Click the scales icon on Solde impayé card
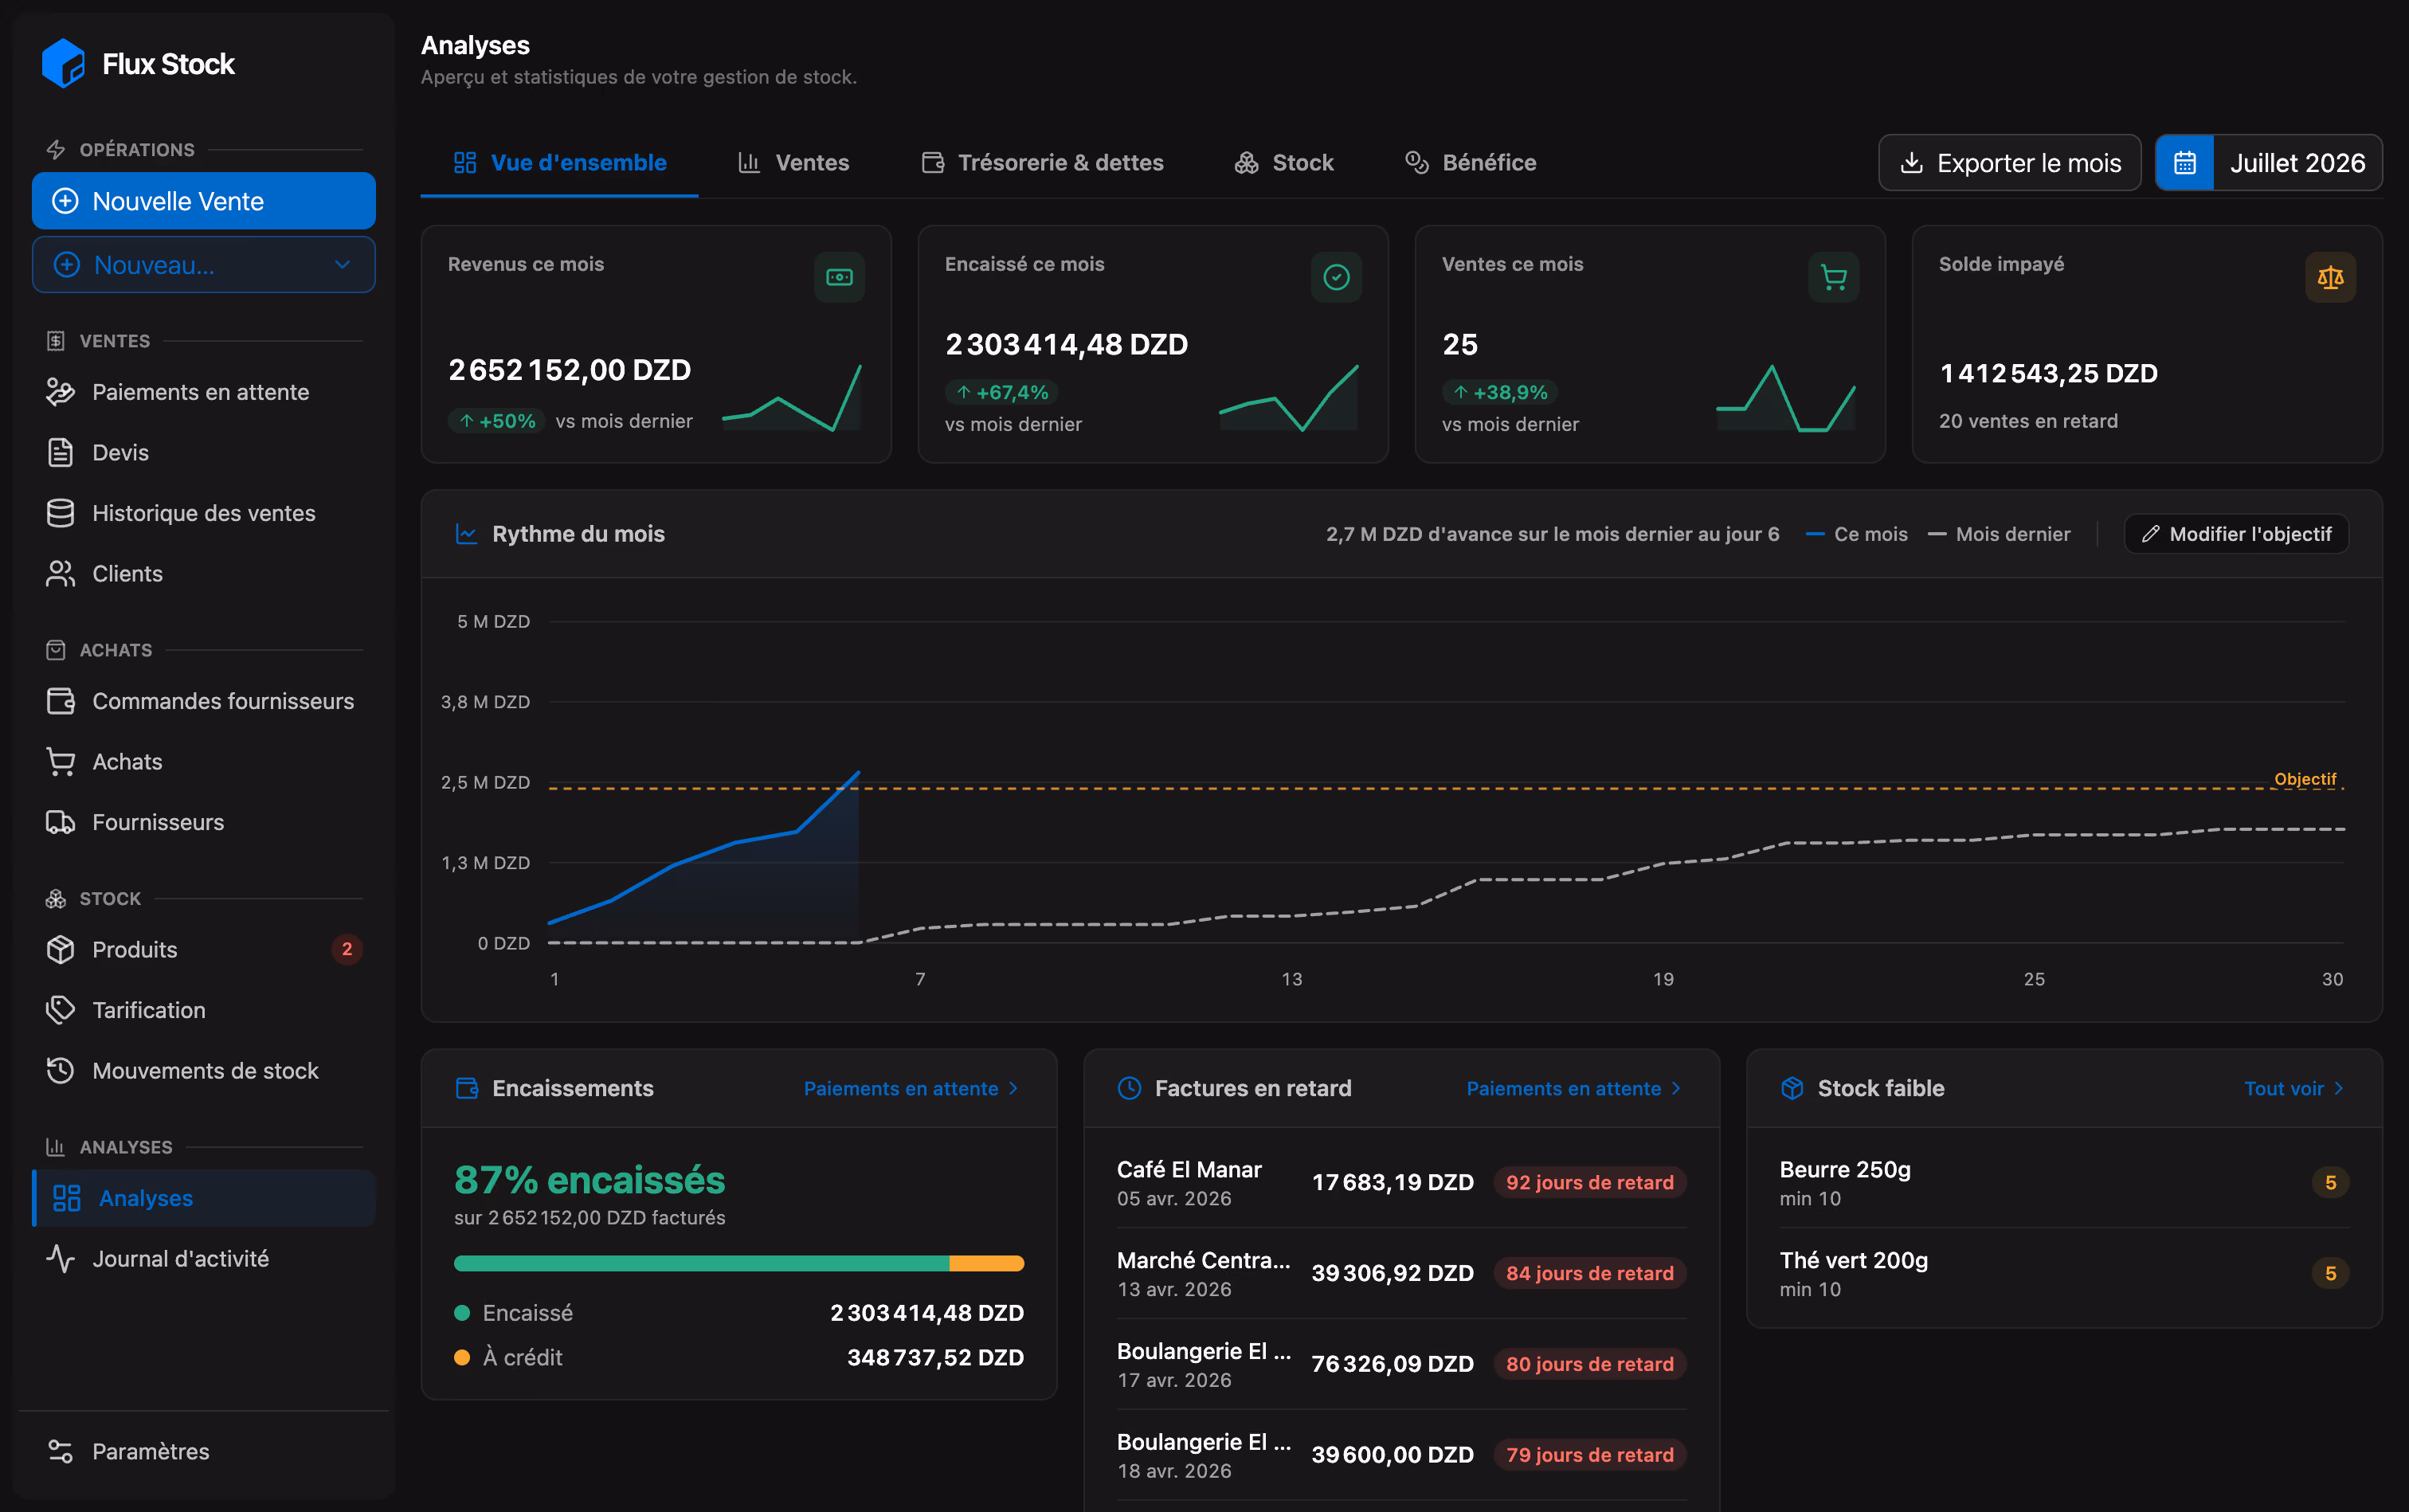2409x1512 pixels. (2330, 277)
